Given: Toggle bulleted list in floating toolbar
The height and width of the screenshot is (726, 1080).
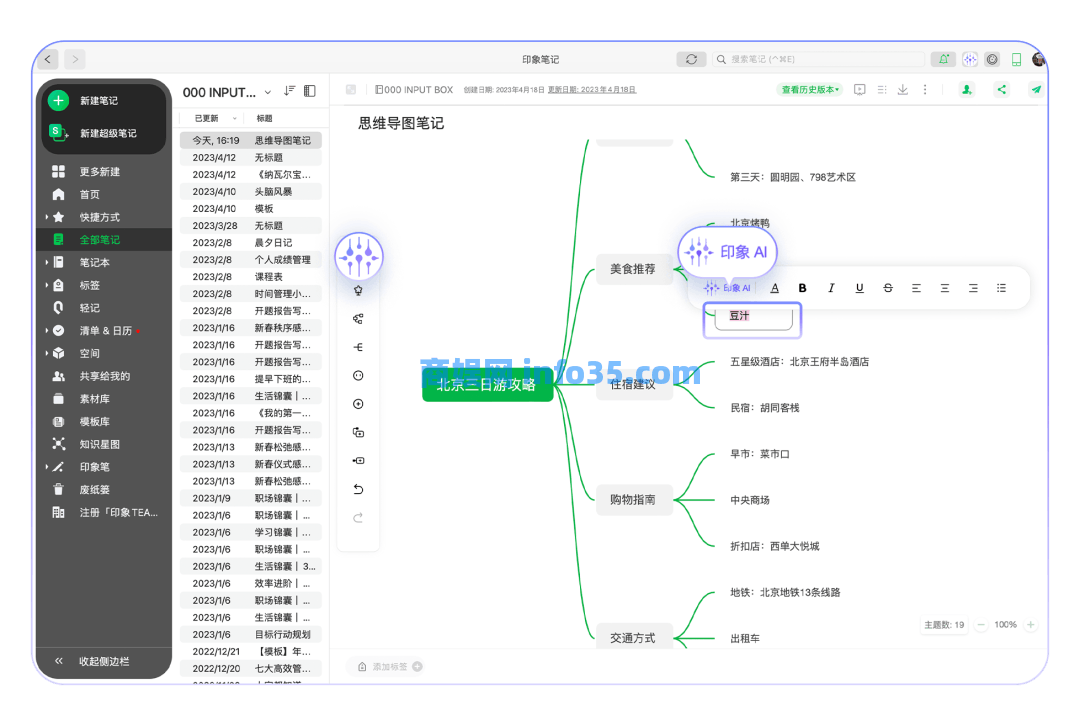Looking at the screenshot, I should 1001,288.
